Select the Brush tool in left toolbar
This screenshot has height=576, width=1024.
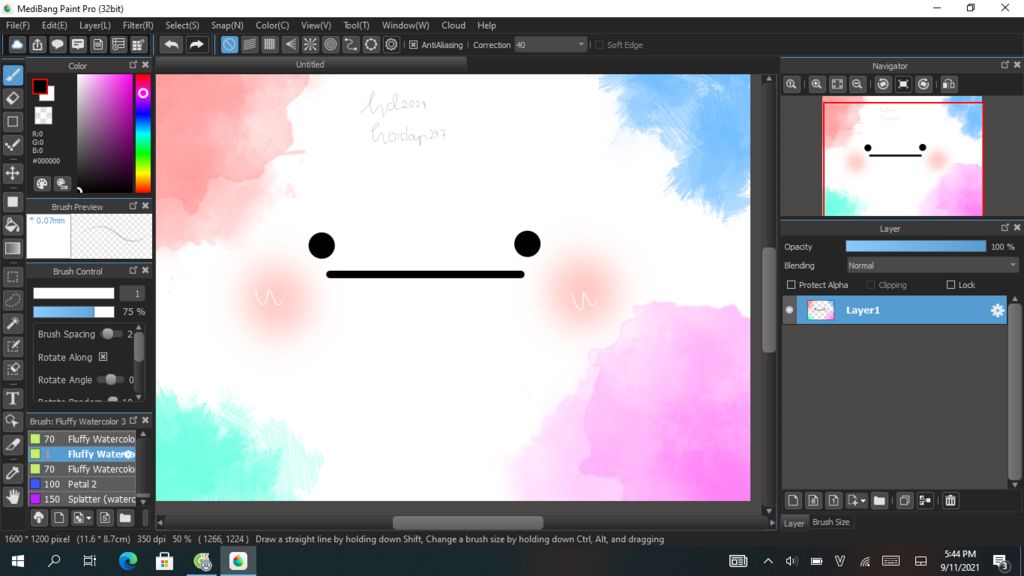click(13, 74)
